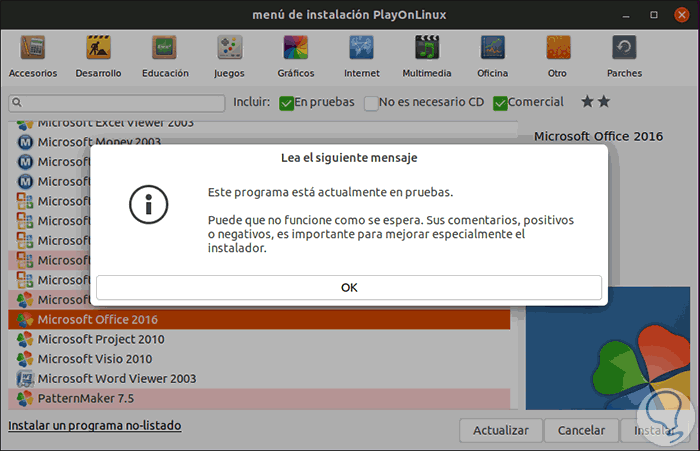Open the Desarrollo category
The width and height of the screenshot is (700, 451).
98,57
